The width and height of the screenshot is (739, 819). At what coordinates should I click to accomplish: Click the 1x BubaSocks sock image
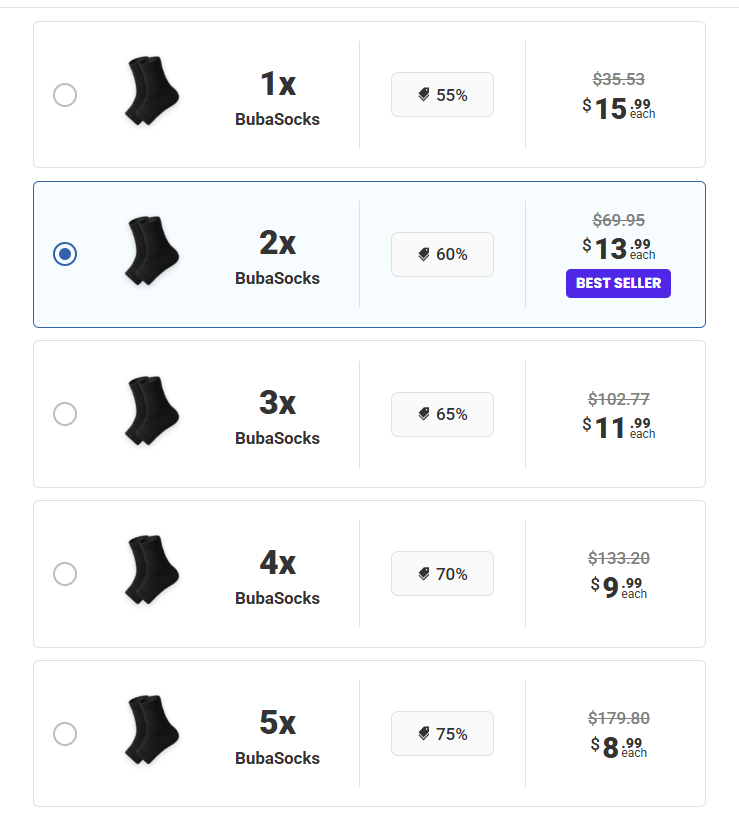tap(152, 92)
